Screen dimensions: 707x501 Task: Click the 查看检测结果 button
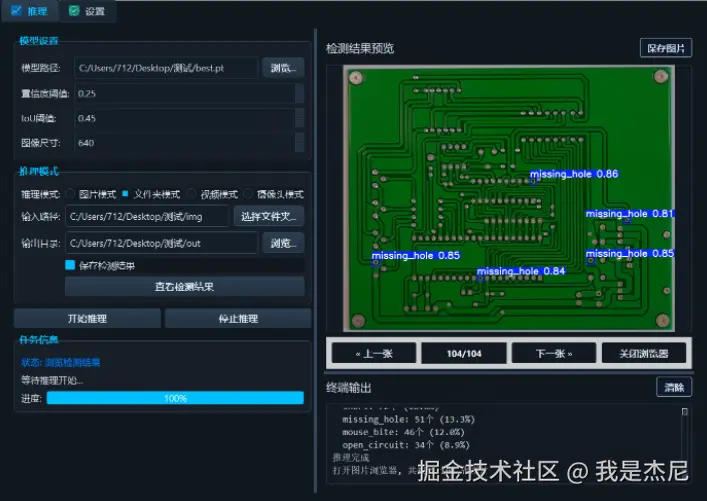[184, 287]
